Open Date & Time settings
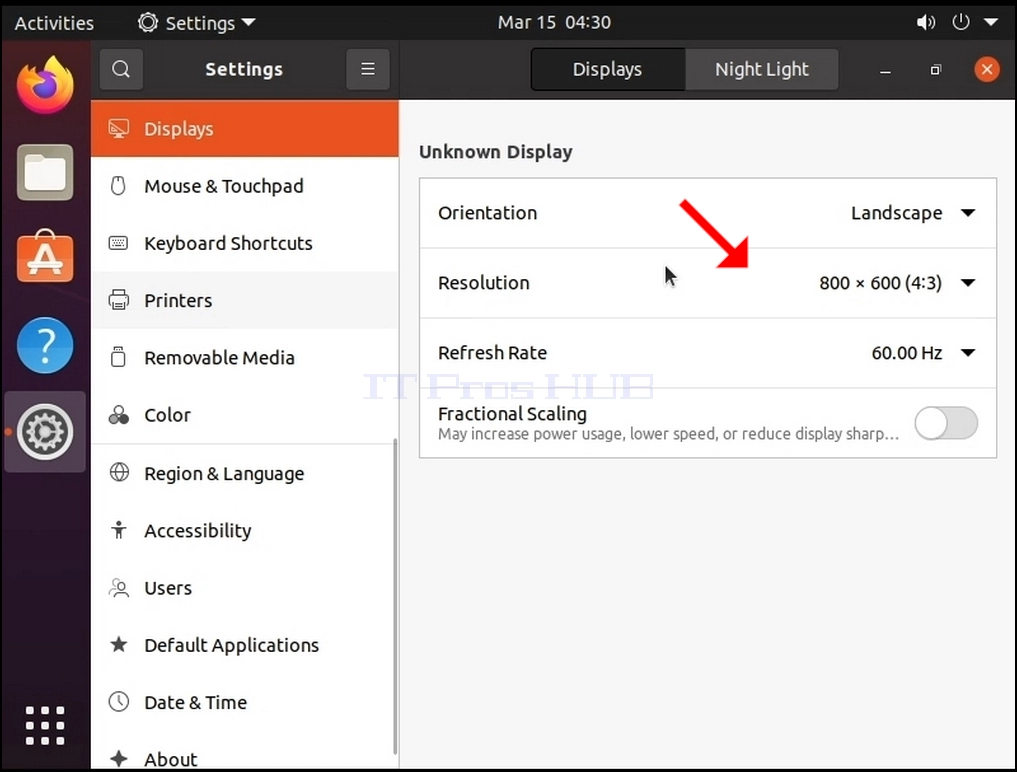The width and height of the screenshot is (1017, 772). [245, 702]
